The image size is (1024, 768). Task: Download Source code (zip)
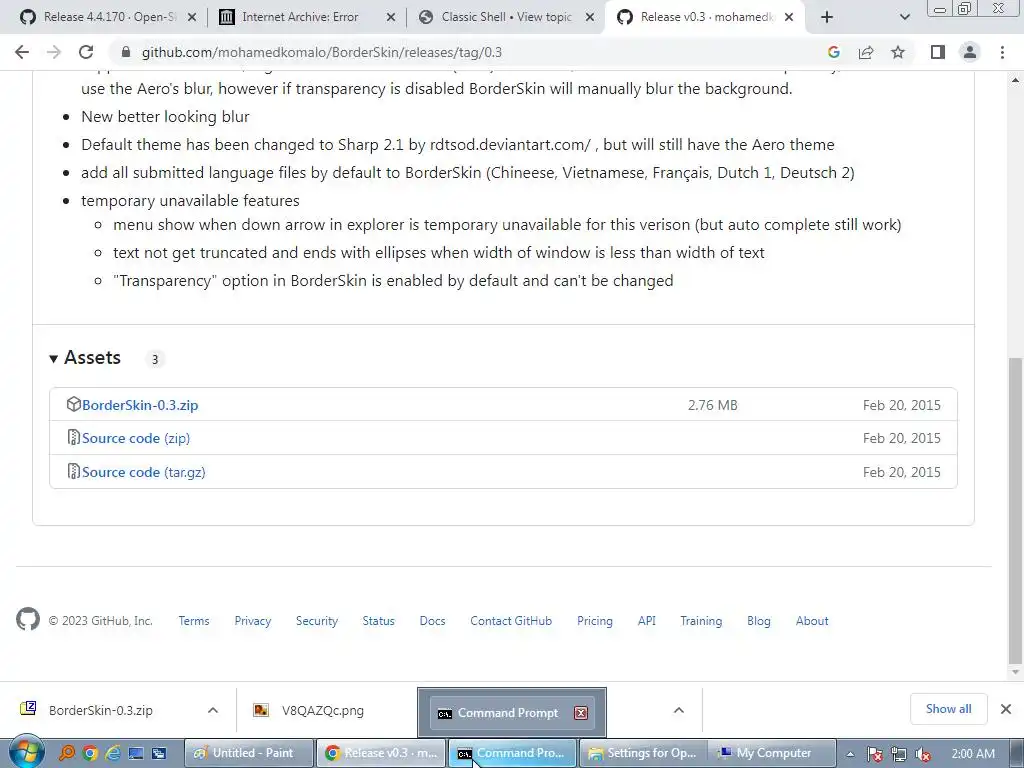136,438
